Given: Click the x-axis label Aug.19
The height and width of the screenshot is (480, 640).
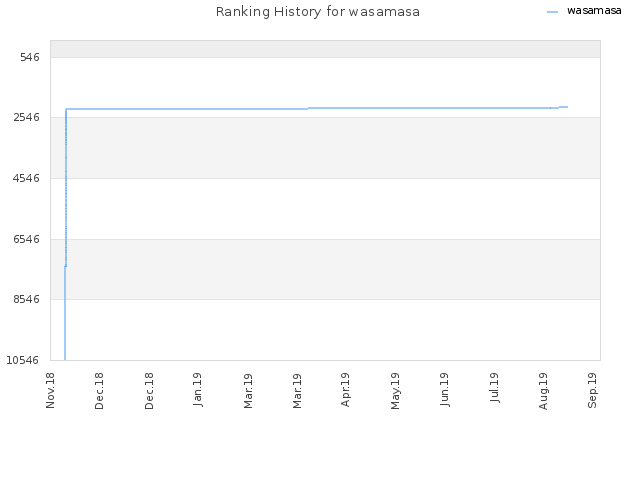Looking at the screenshot, I should coord(543,391).
